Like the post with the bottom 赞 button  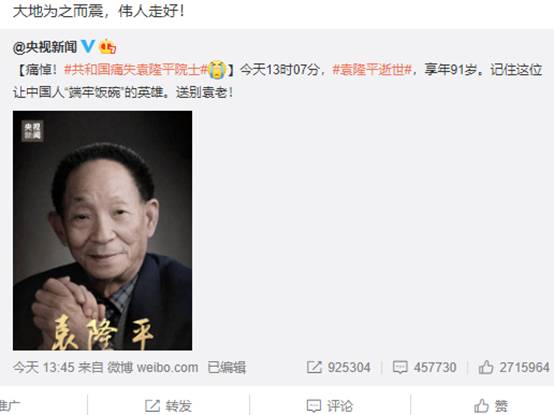[491, 406]
